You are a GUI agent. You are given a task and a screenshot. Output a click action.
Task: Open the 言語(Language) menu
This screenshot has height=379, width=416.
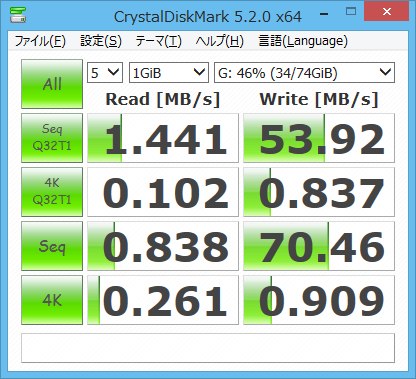[303, 41]
